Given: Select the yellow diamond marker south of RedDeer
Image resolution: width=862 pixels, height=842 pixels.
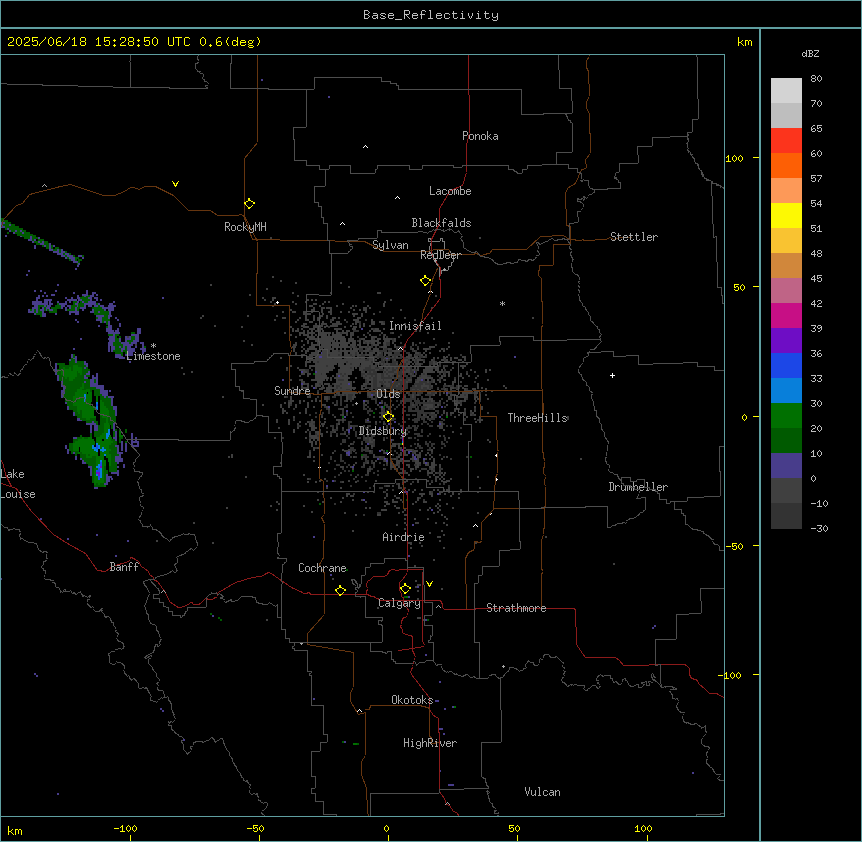Looking at the screenshot, I should [x=426, y=281].
